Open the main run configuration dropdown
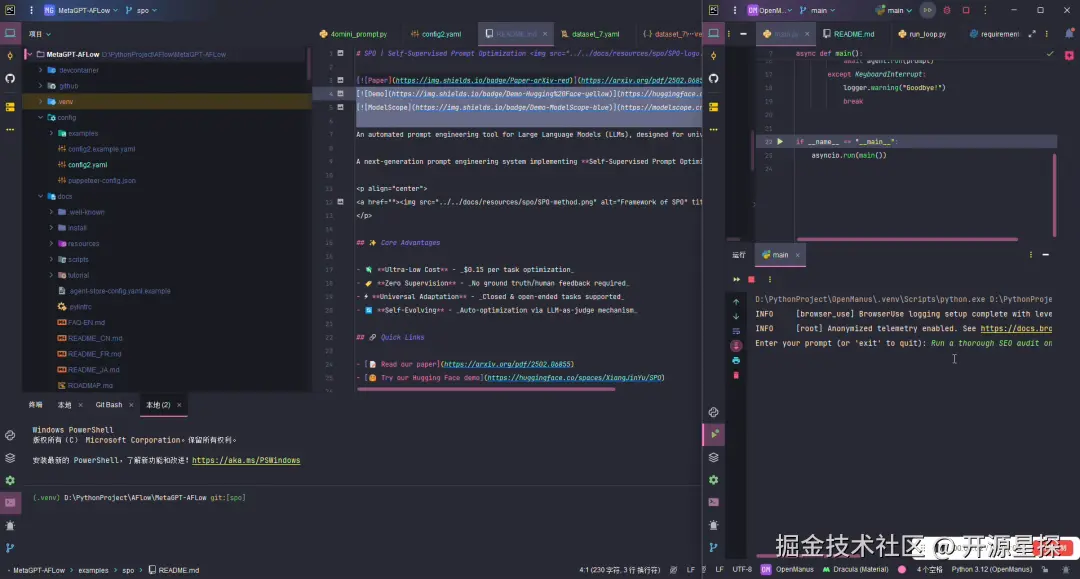Viewport: 1080px width, 579px height. point(893,10)
